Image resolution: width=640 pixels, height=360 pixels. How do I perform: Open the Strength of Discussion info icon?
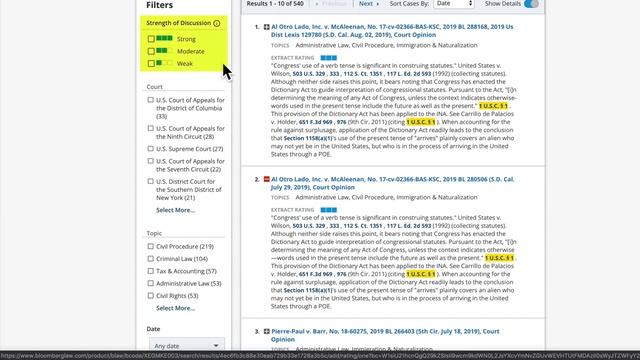point(217,23)
